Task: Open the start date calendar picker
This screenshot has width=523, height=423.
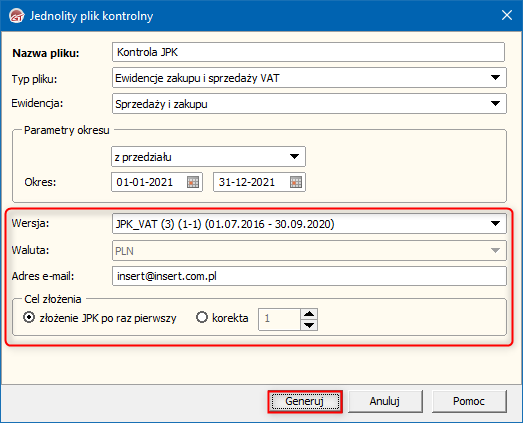Action: pos(193,182)
